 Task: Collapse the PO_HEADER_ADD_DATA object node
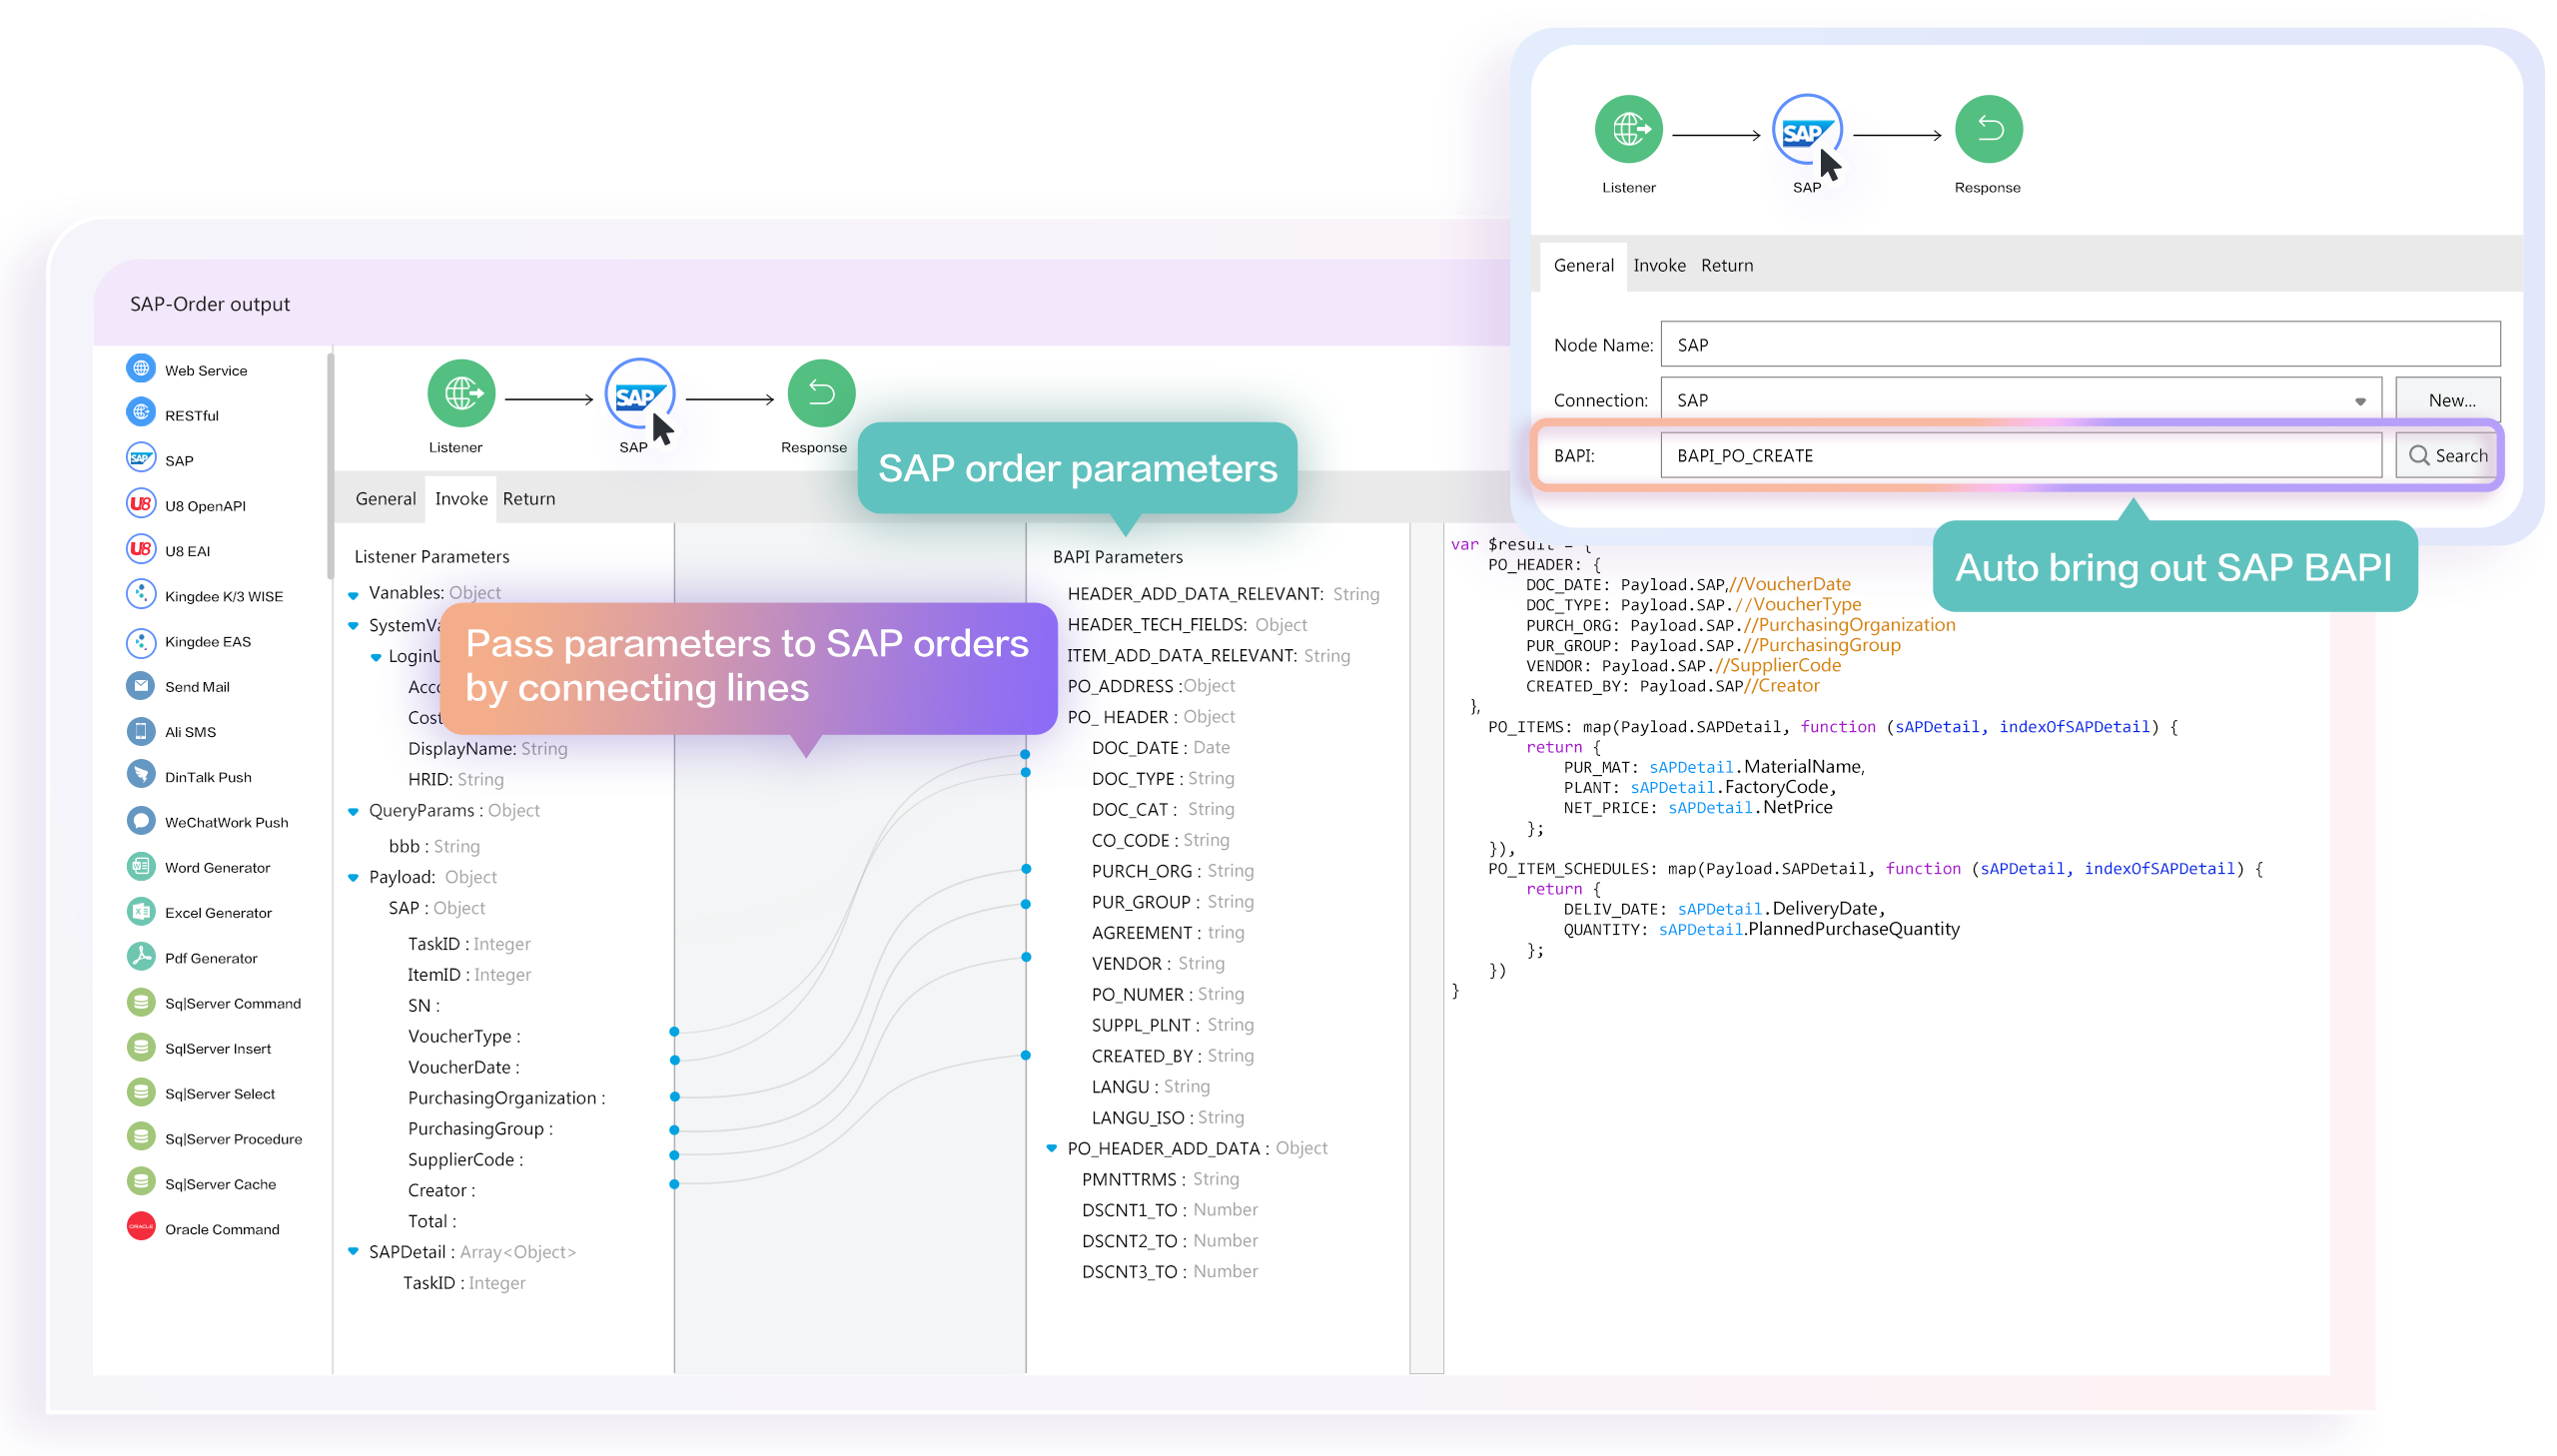[1051, 1149]
